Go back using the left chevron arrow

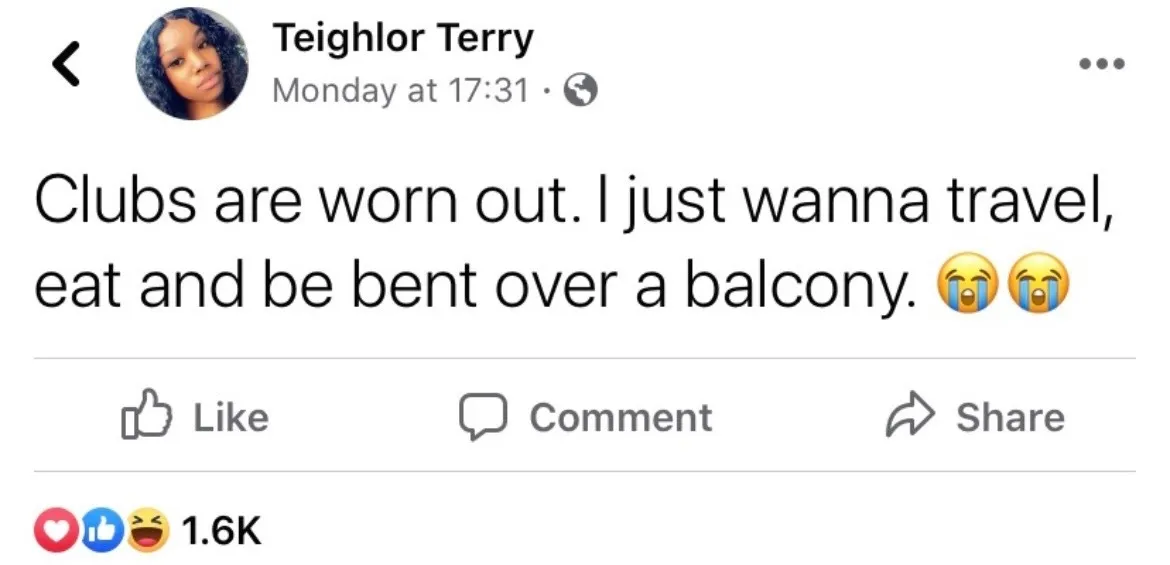[66, 63]
